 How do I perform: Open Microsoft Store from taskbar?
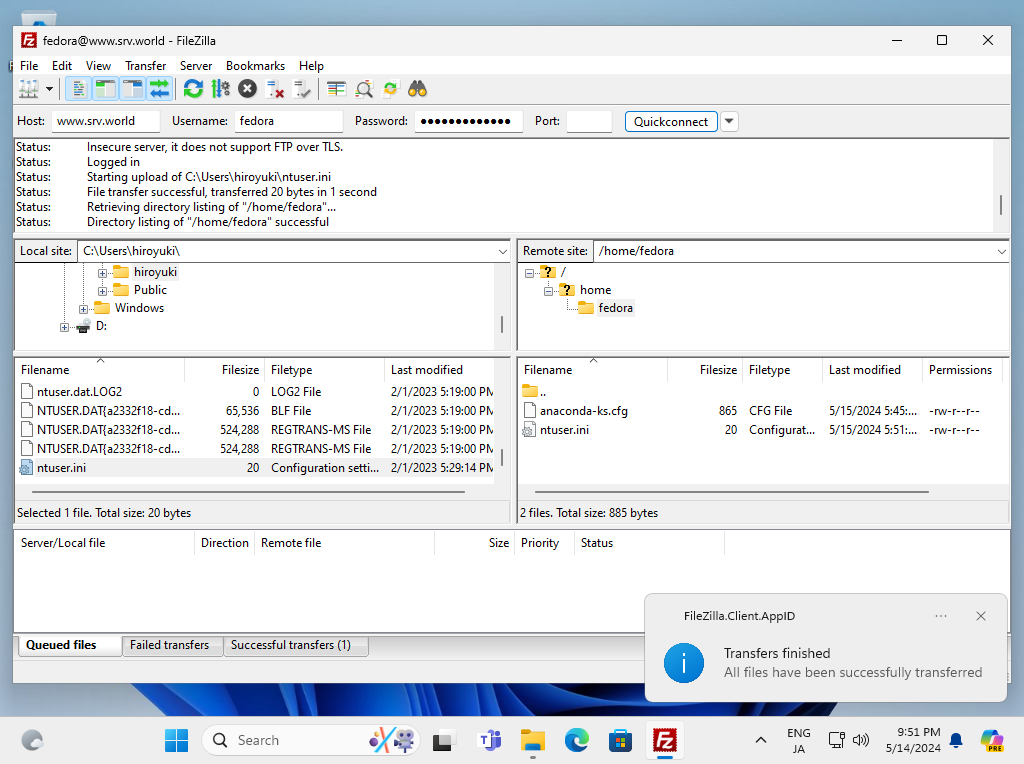click(x=620, y=740)
